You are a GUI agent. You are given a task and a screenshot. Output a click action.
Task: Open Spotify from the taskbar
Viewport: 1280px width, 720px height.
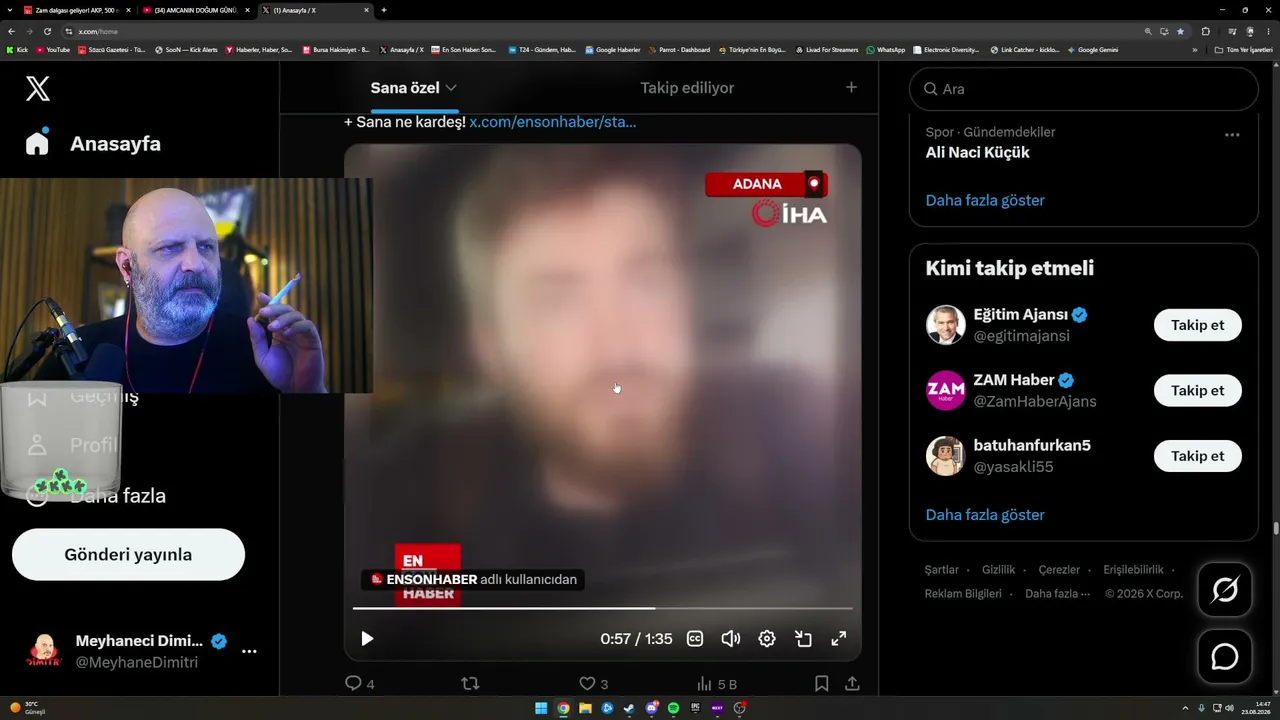point(673,708)
